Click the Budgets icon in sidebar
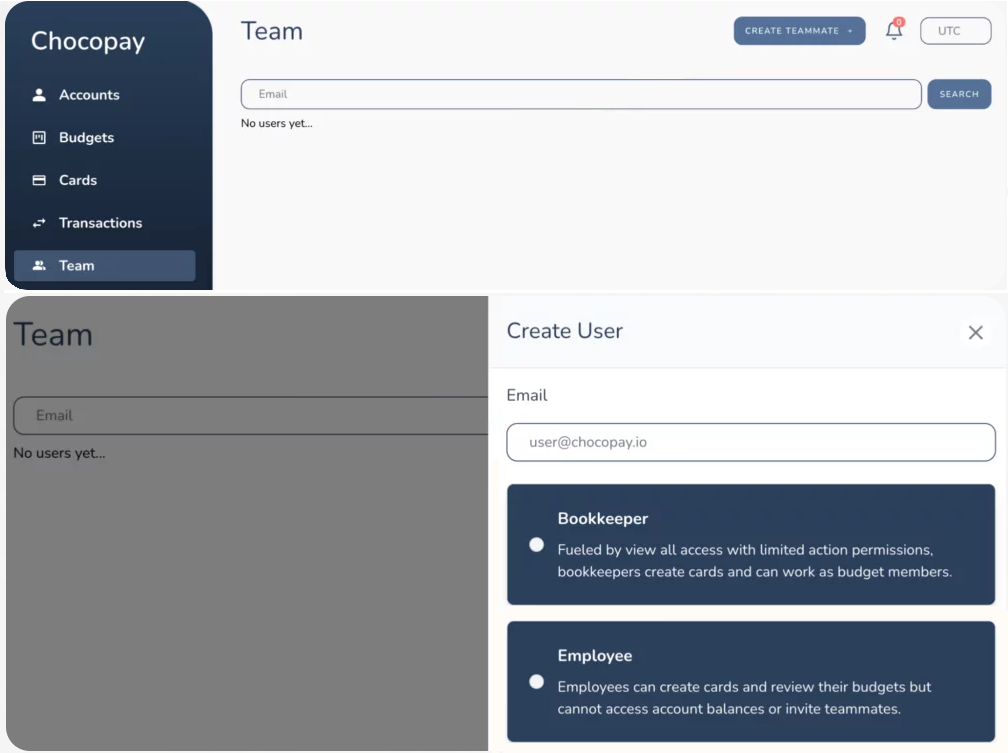Screen dimensions: 1008x753 coord(39,138)
